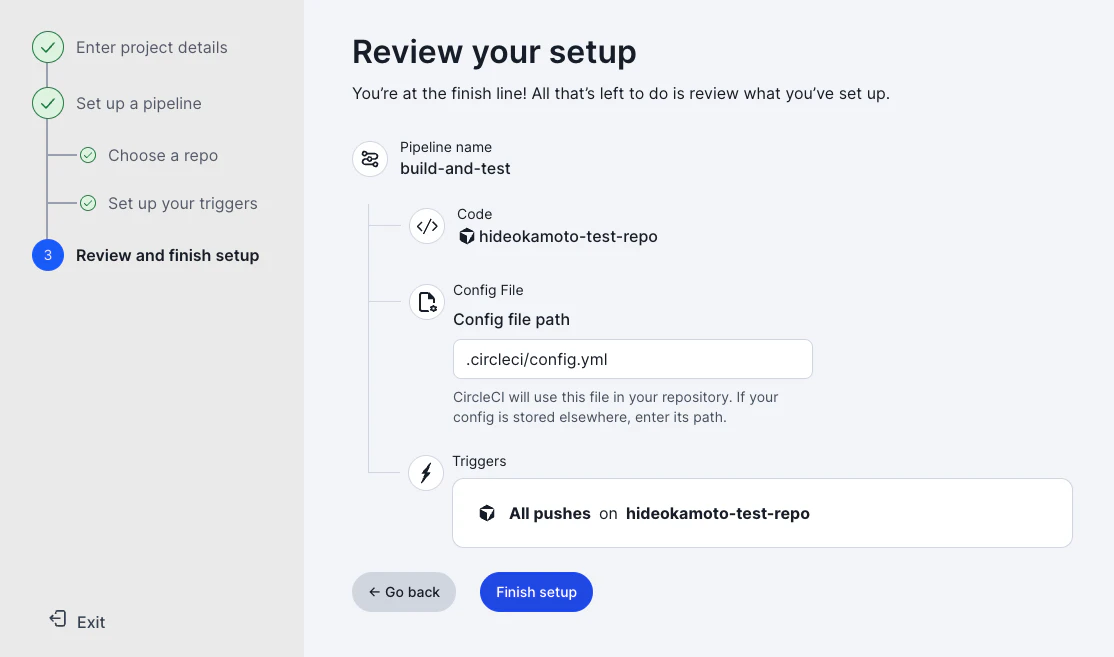Click the Pipeline name label
This screenshot has height=657, width=1114.
coord(446,147)
